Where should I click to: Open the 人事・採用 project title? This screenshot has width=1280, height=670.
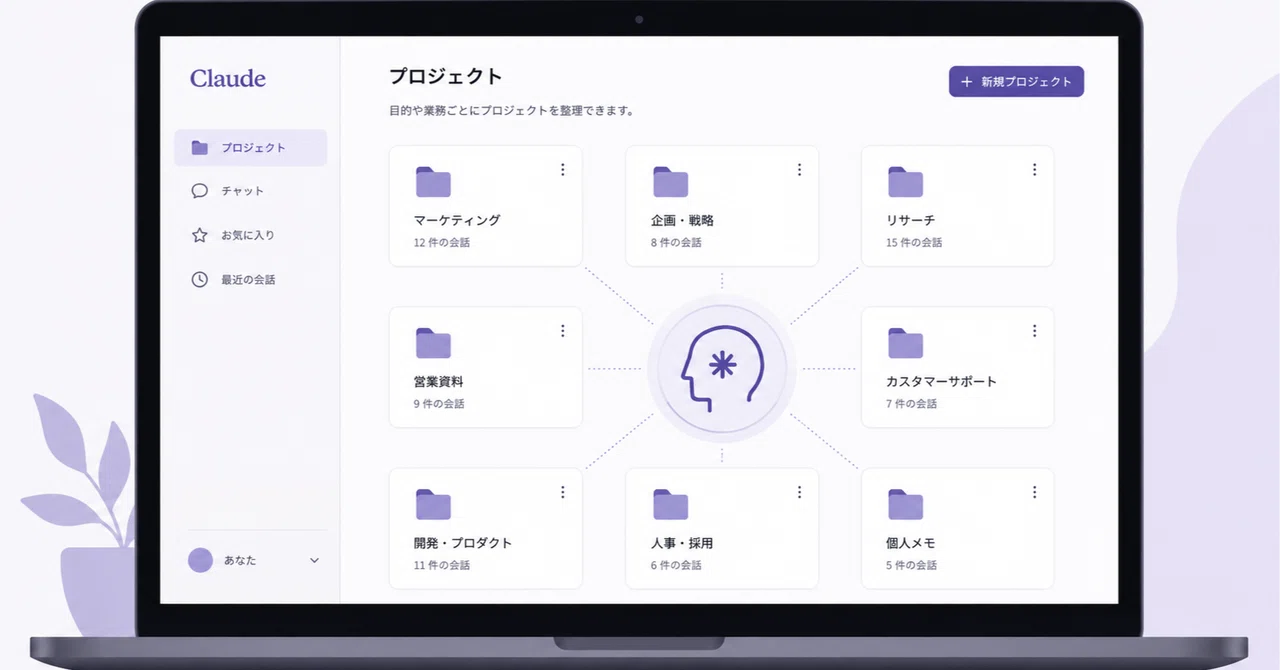point(681,543)
